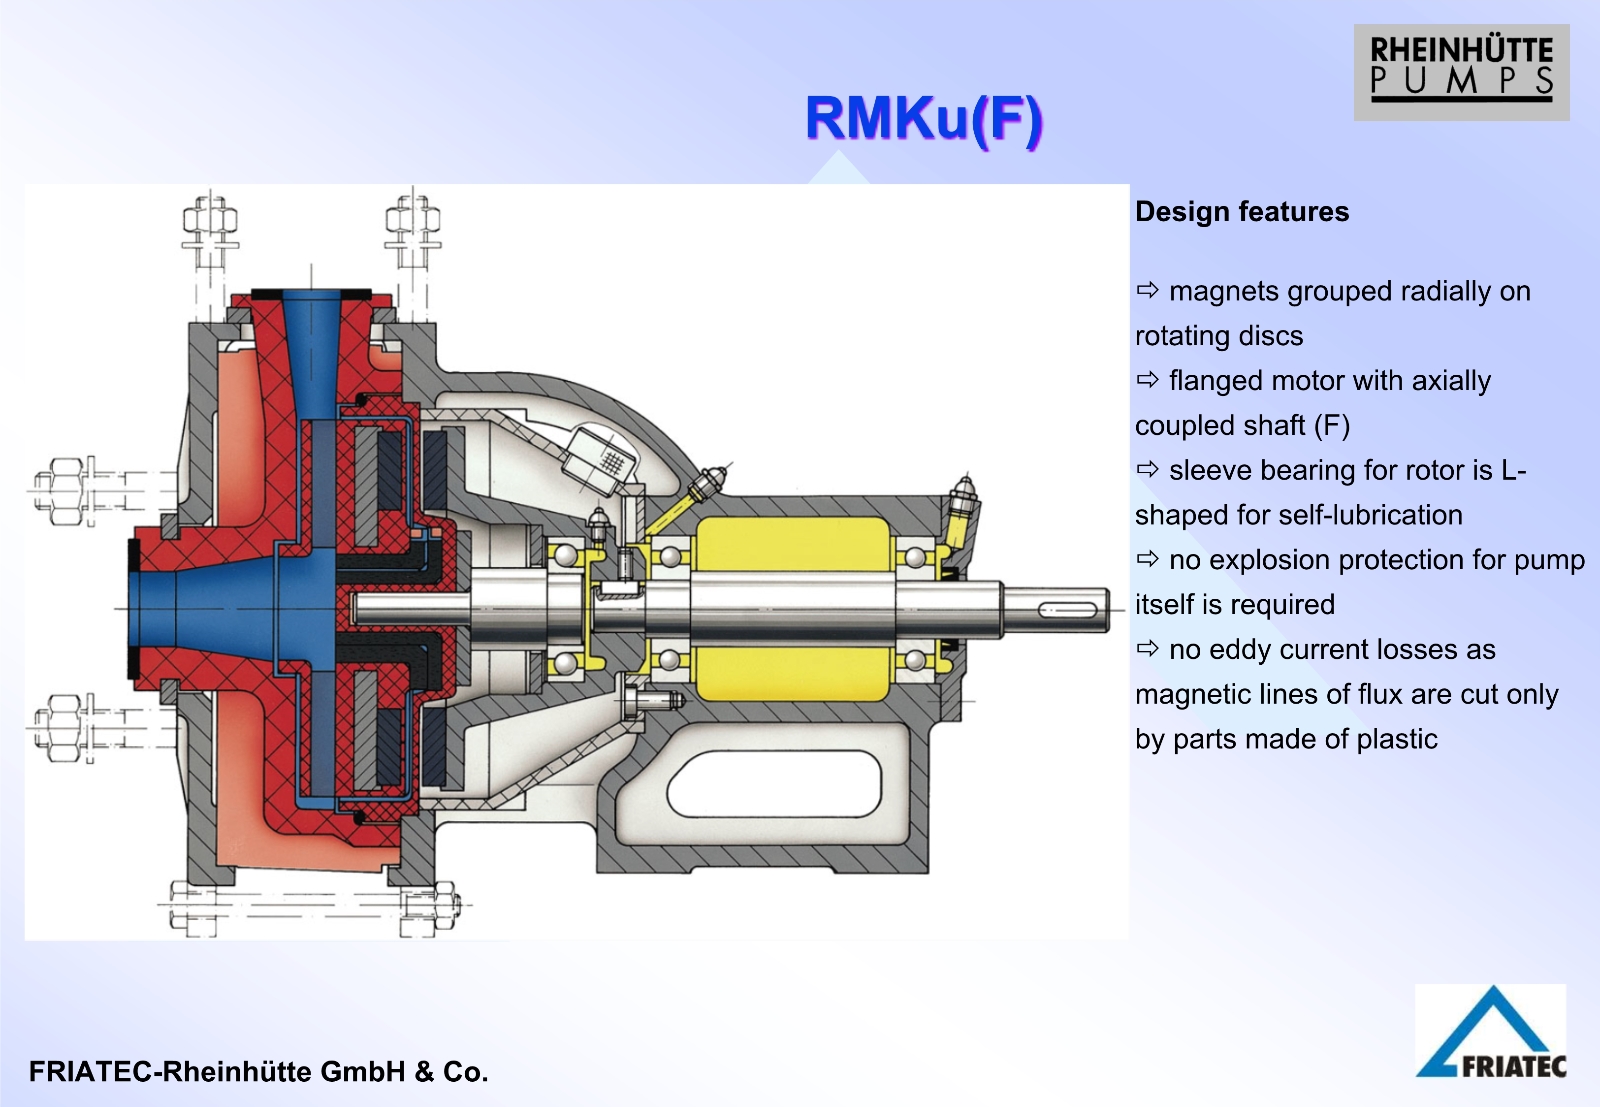Select the 'Design features' heading

pos(1242,212)
